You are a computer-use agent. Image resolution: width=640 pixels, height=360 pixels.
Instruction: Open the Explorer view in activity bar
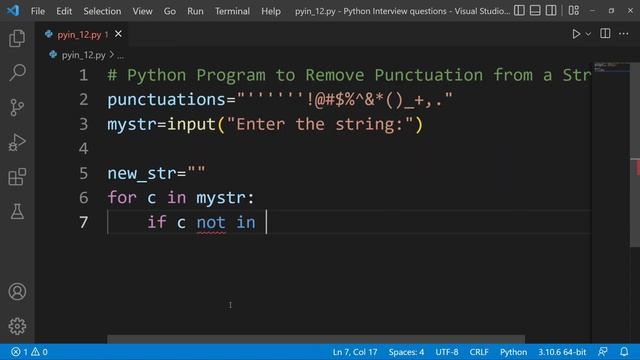(x=17, y=38)
